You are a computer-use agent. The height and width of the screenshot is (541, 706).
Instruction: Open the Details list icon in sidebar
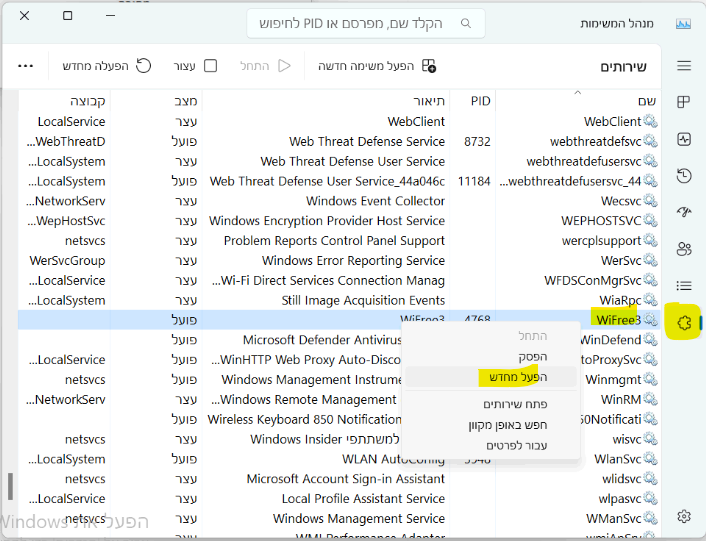[x=684, y=286]
